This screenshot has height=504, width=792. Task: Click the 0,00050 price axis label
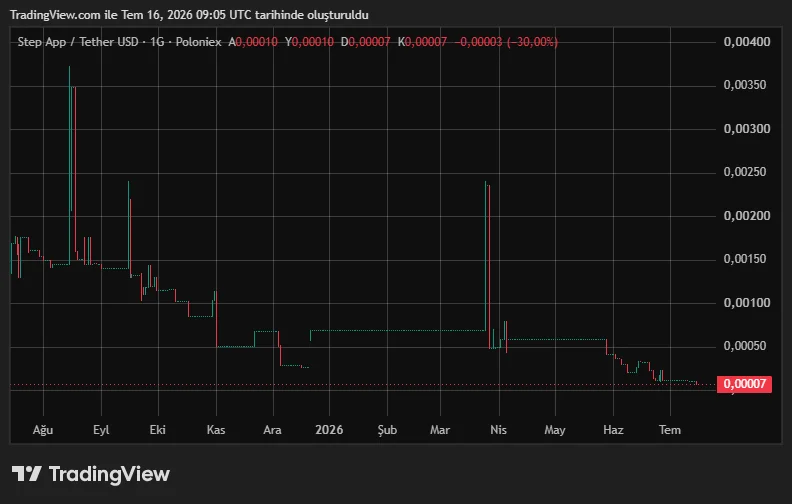[745, 346]
